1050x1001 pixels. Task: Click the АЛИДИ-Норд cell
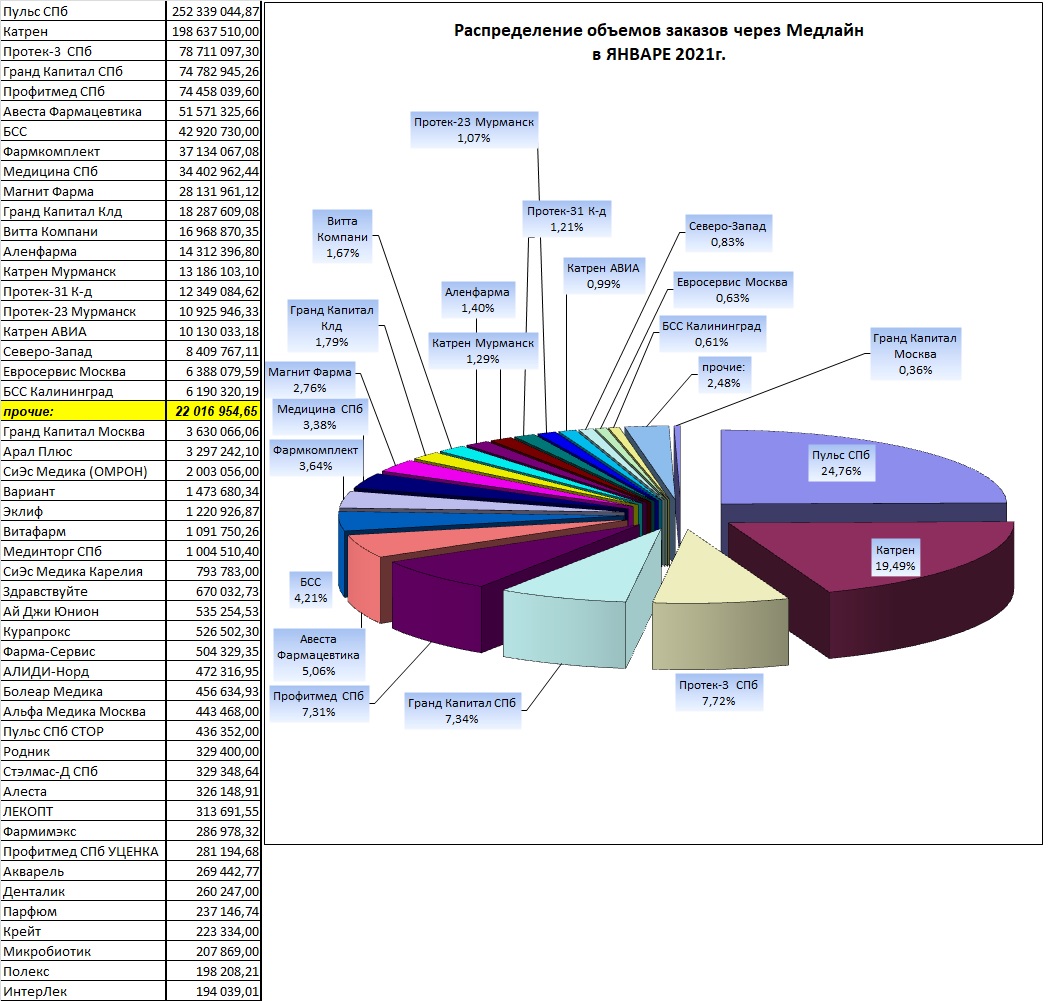pyautogui.click(x=83, y=672)
